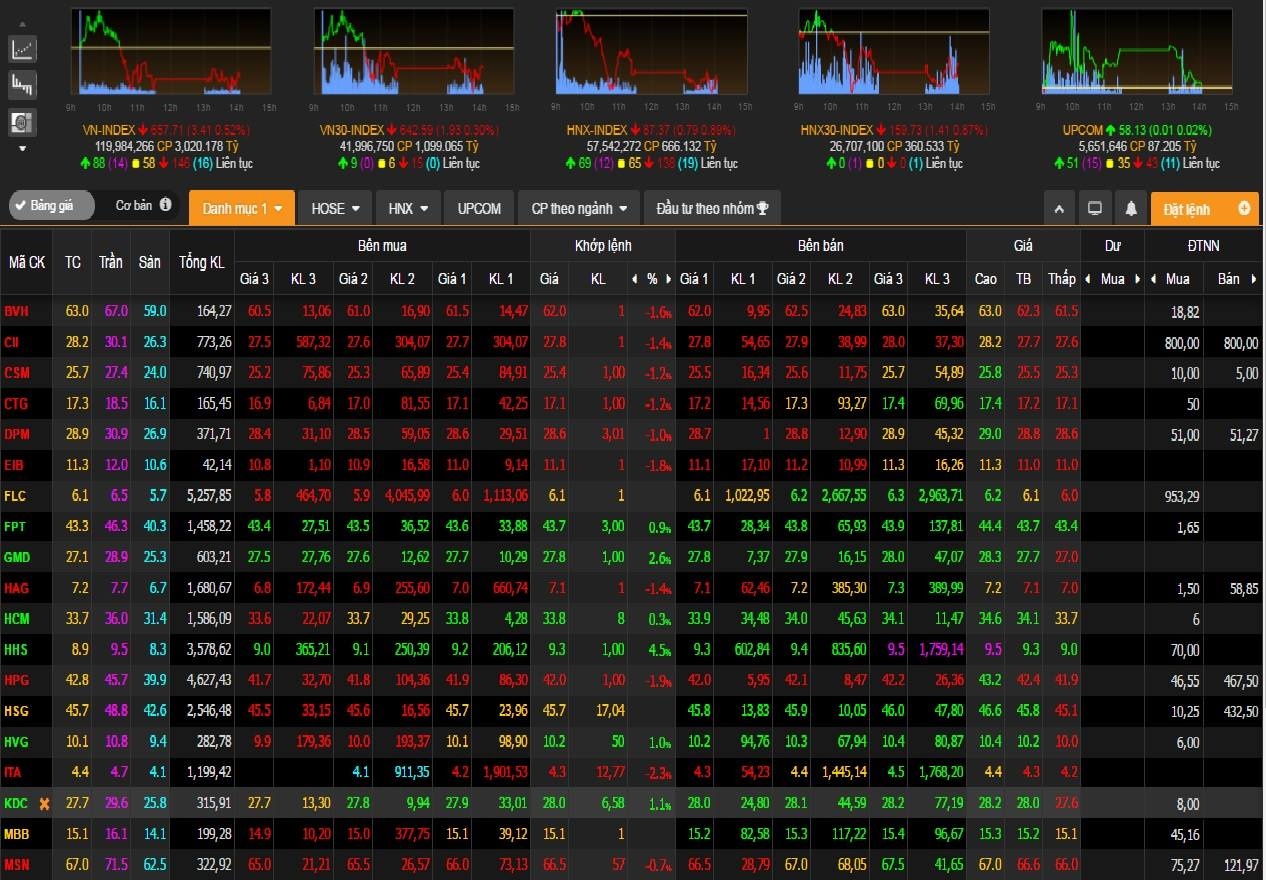1266x880 pixels.
Task: Click the monitor display icon near Đặt lệnh
Action: tap(1095, 208)
